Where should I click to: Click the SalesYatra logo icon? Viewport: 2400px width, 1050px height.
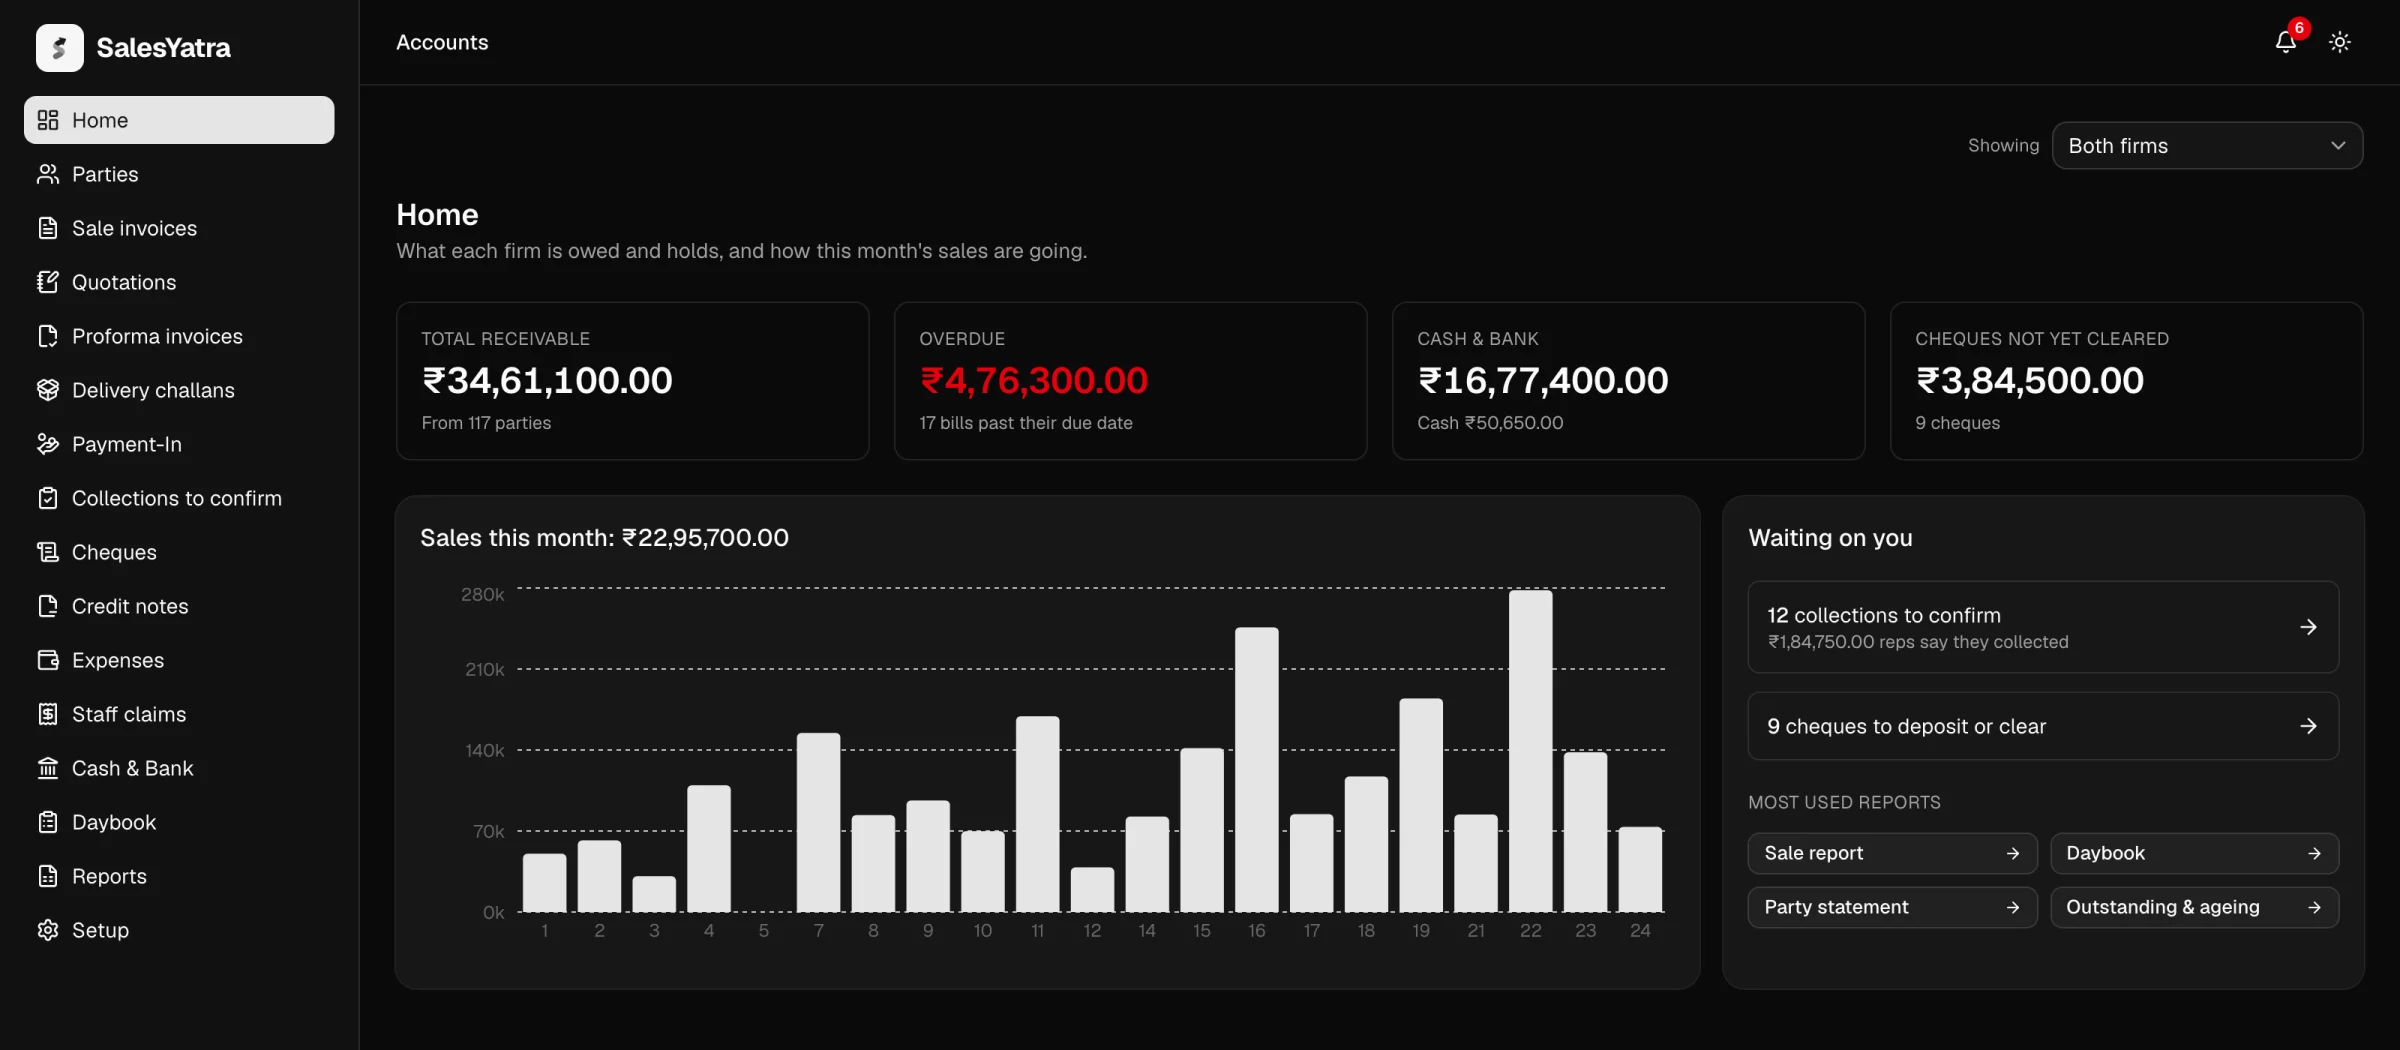point(60,48)
